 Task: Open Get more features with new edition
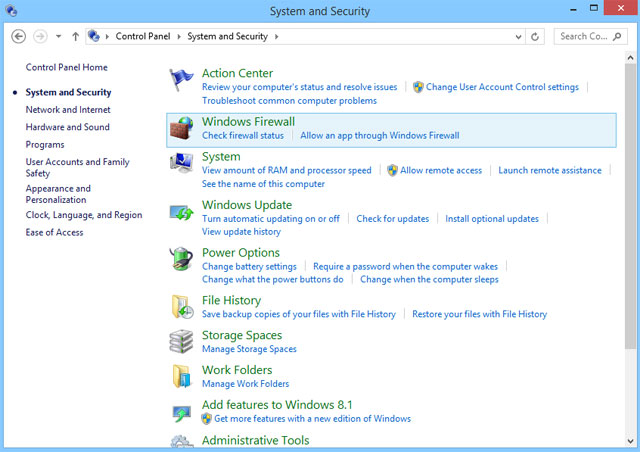point(313,419)
